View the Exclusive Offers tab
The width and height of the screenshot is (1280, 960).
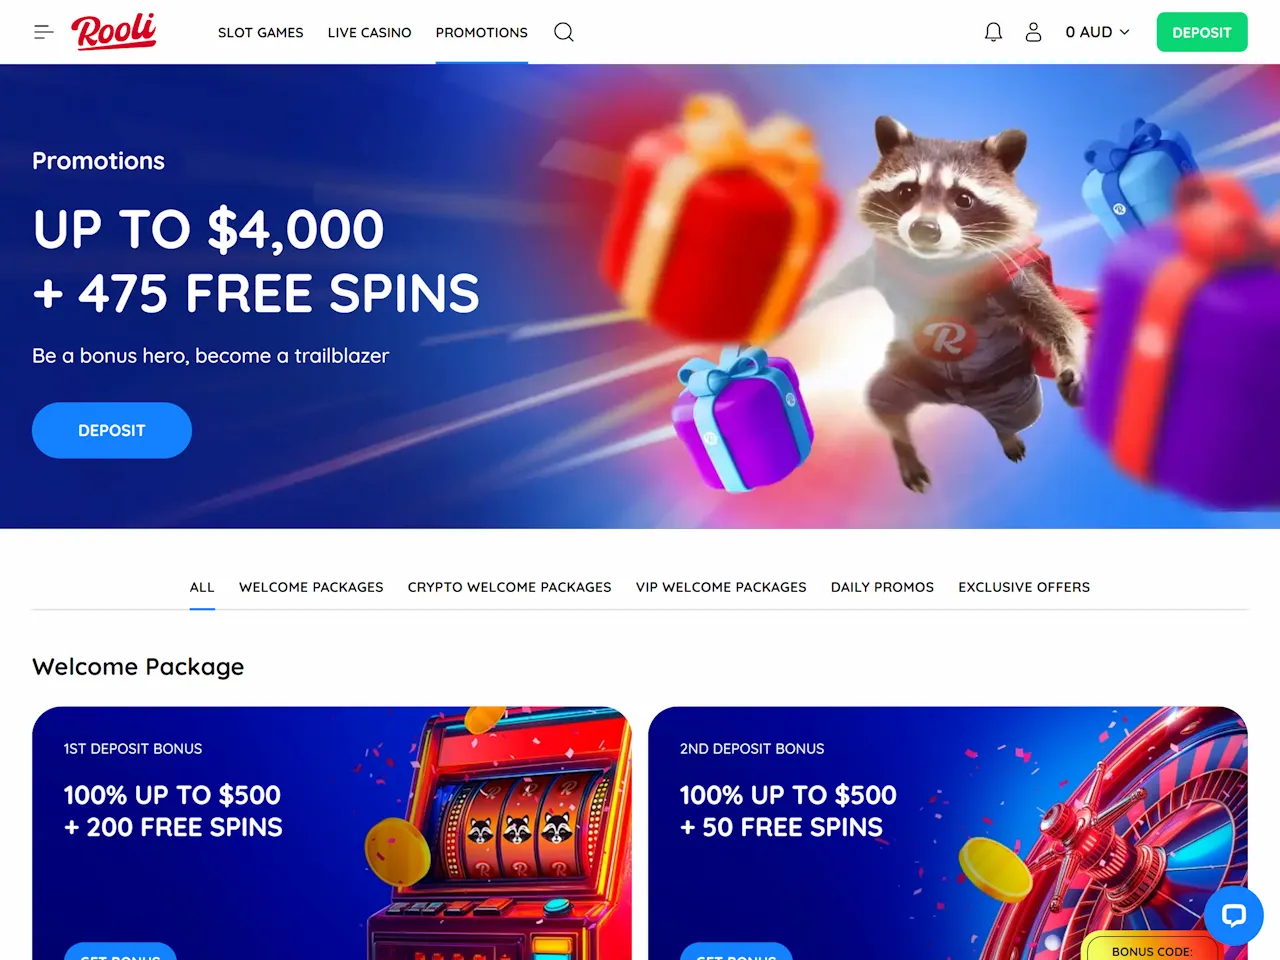tap(1024, 587)
